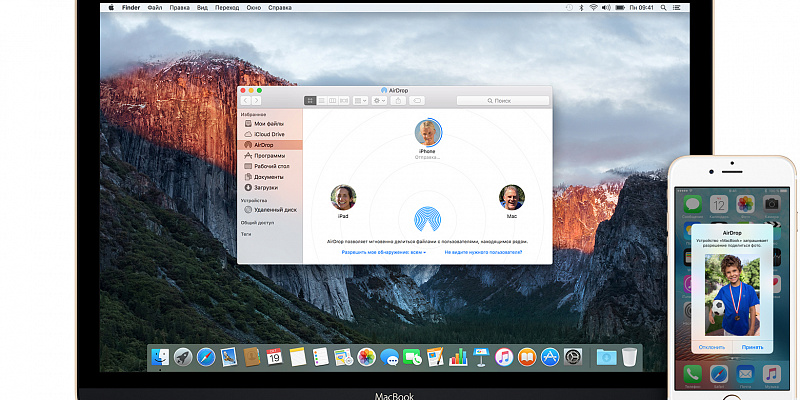Click the 'Поиск' search field

[x=502, y=101]
